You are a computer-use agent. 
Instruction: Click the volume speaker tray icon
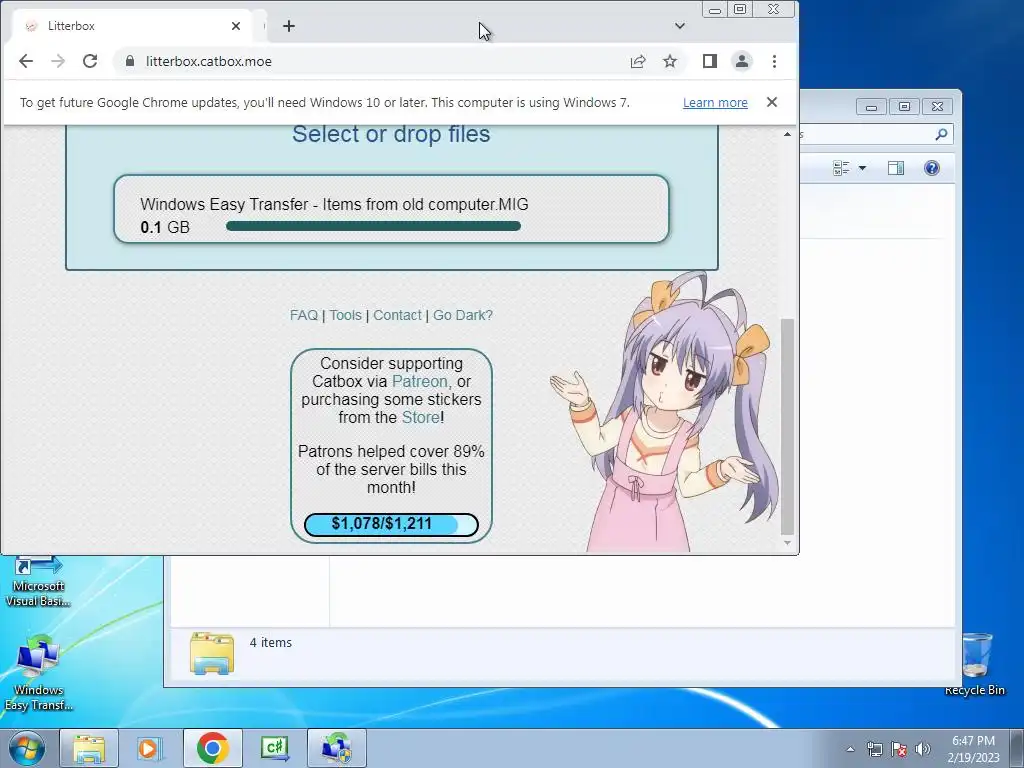[922, 749]
